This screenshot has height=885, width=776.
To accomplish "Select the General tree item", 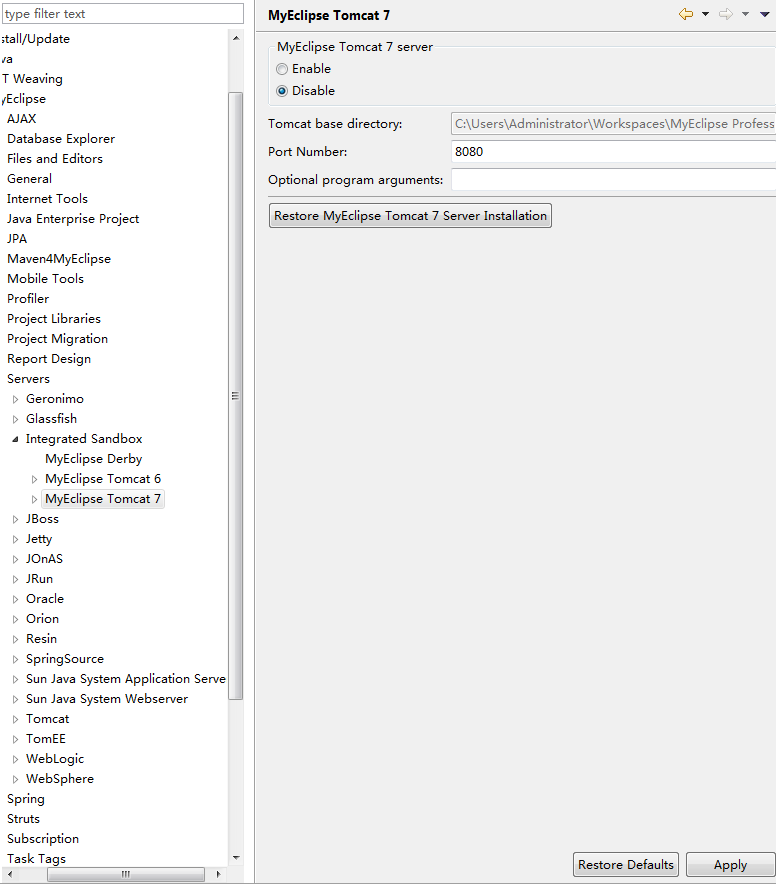I will pyautogui.click(x=29, y=179).
